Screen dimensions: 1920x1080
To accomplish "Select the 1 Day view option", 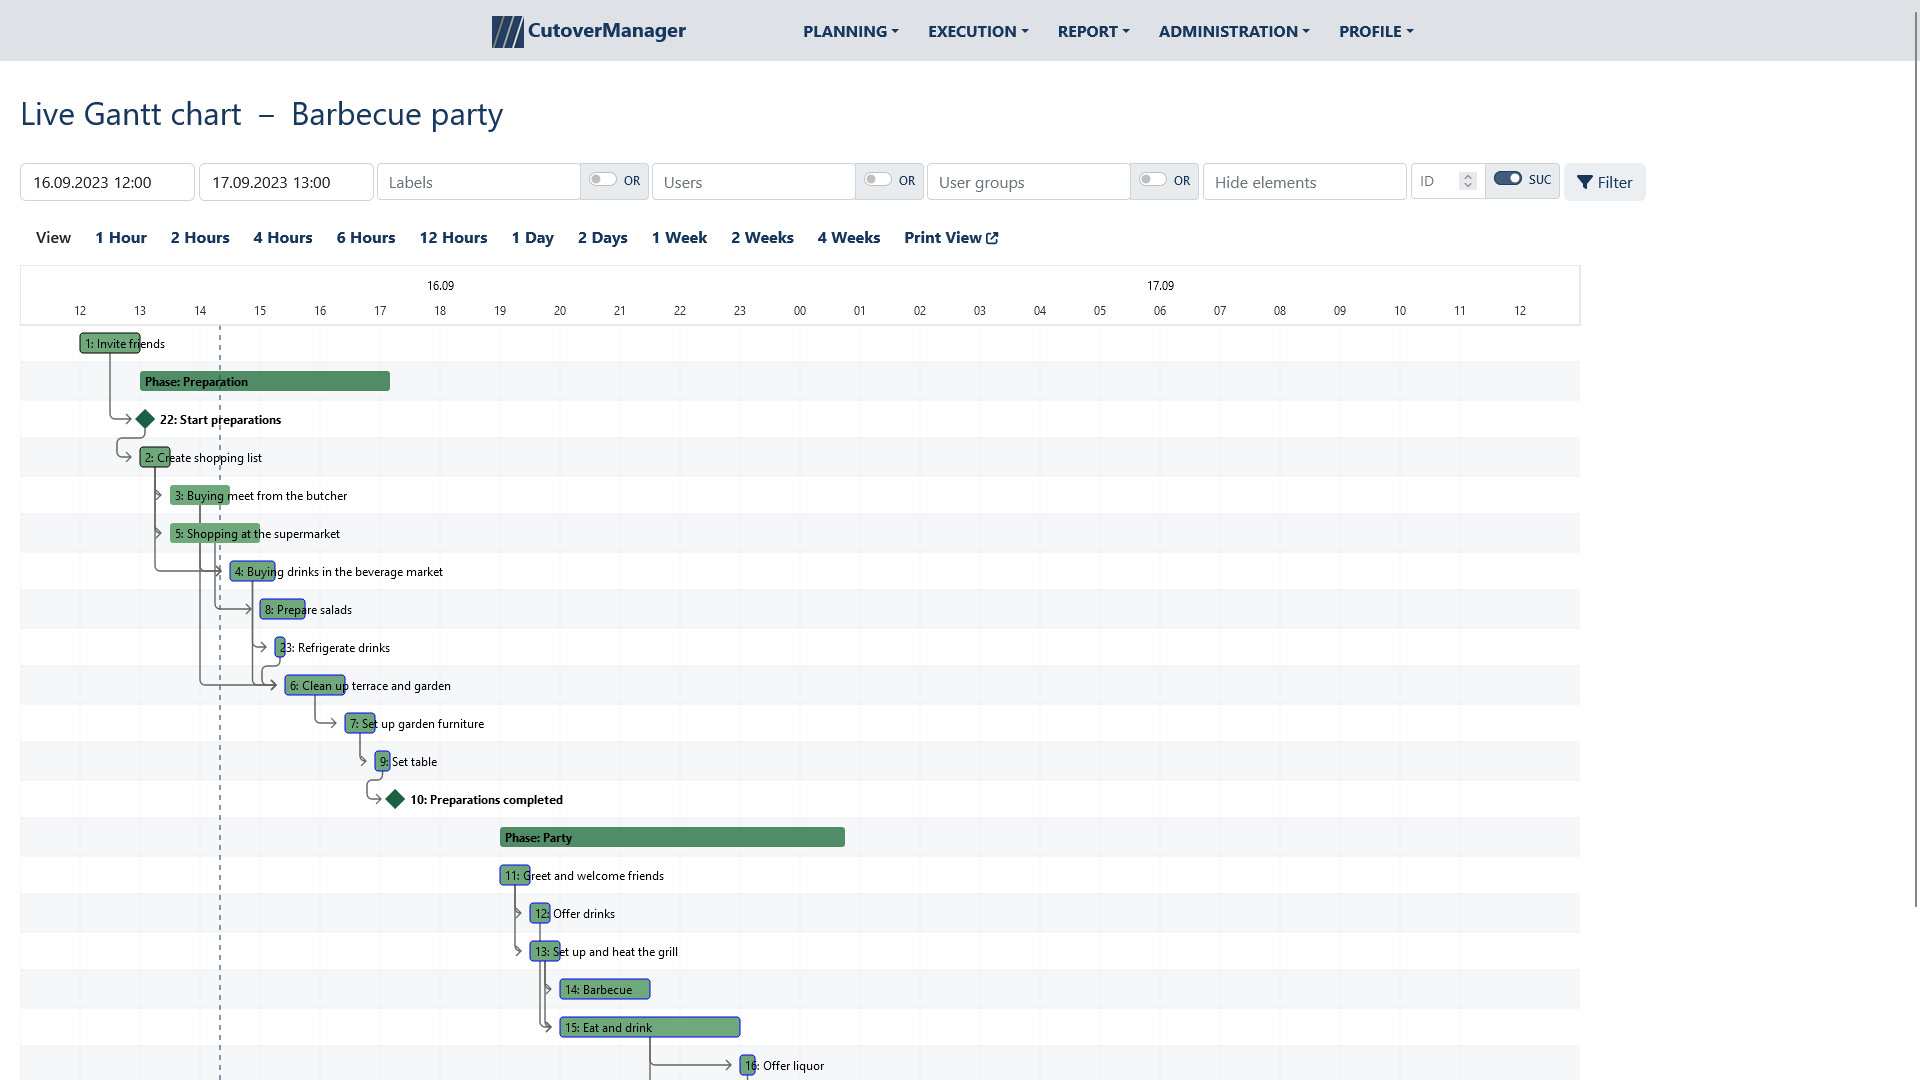I will coord(533,237).
